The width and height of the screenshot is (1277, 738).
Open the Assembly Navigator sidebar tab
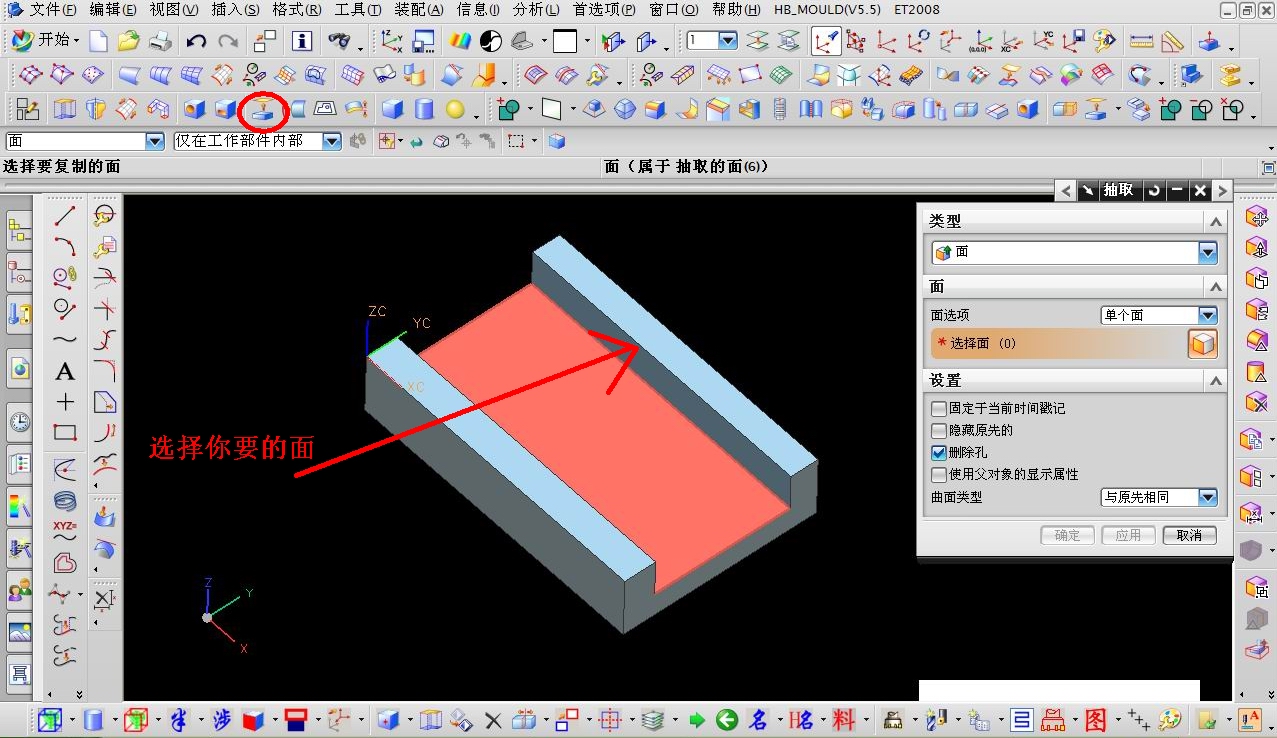20,231
